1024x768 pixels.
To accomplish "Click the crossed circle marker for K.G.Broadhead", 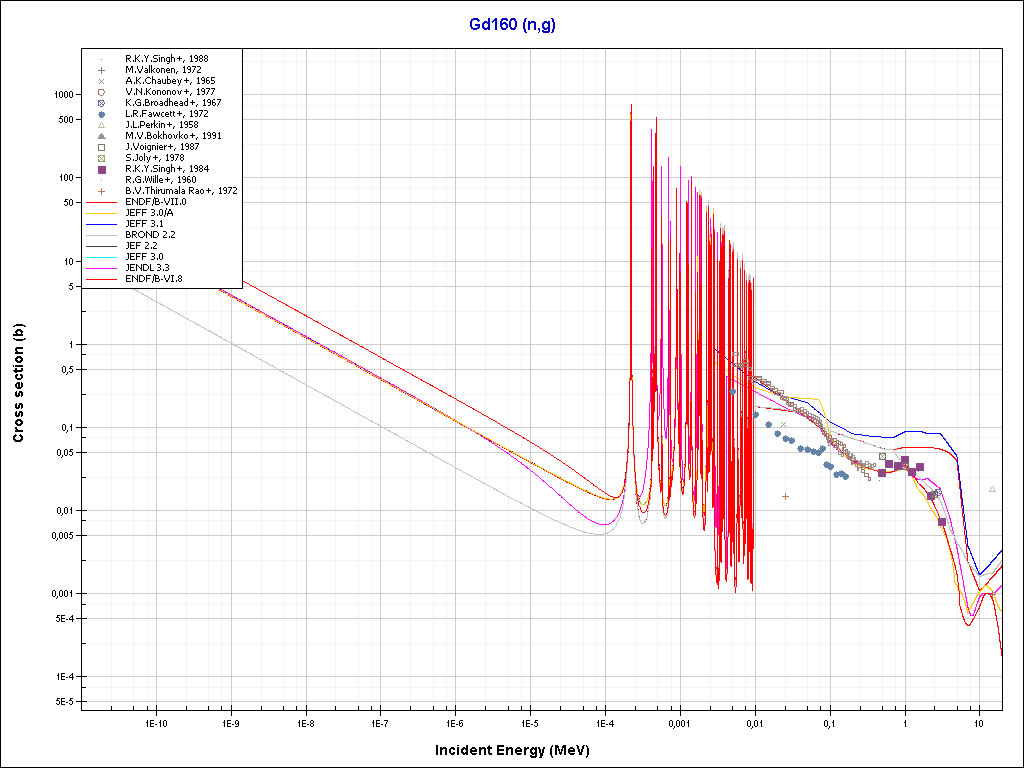I will (102, 103).
